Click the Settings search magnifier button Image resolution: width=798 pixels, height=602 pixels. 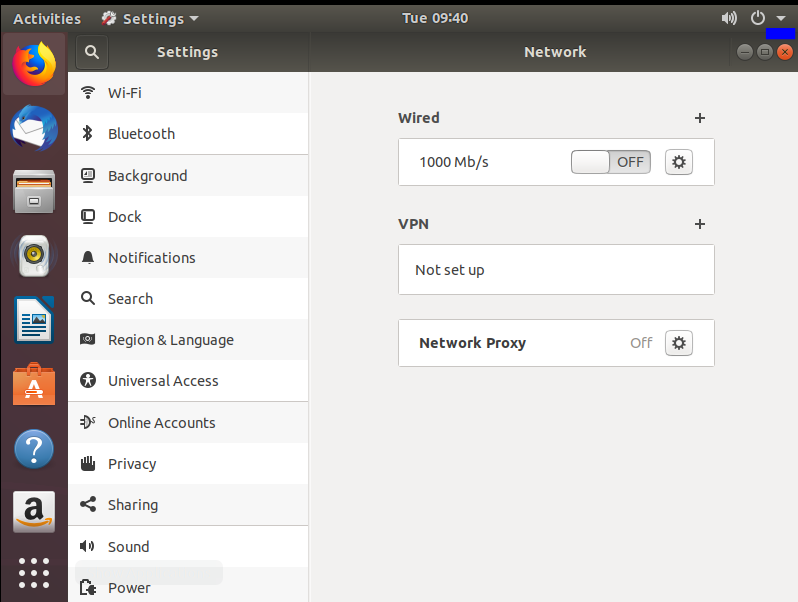tap(92, 52)
